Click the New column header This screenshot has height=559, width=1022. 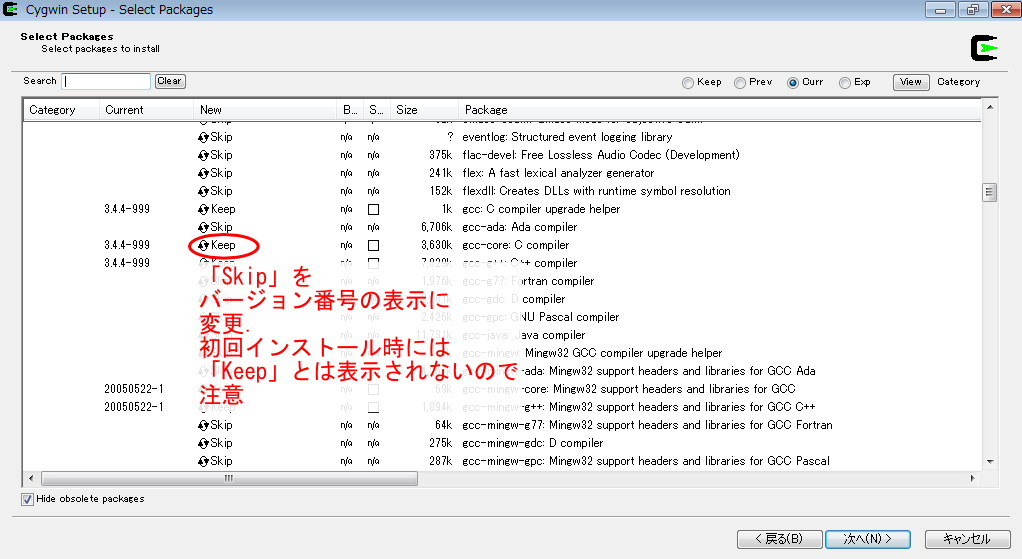click(265, 110)
